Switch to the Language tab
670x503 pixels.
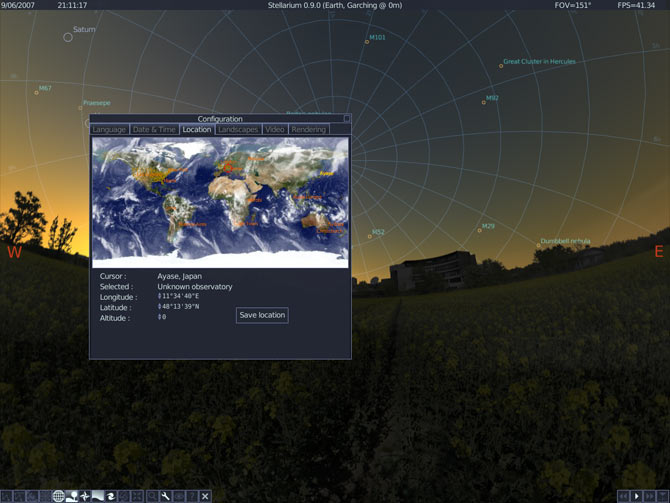pyautogui.click(x=109, y=130)
